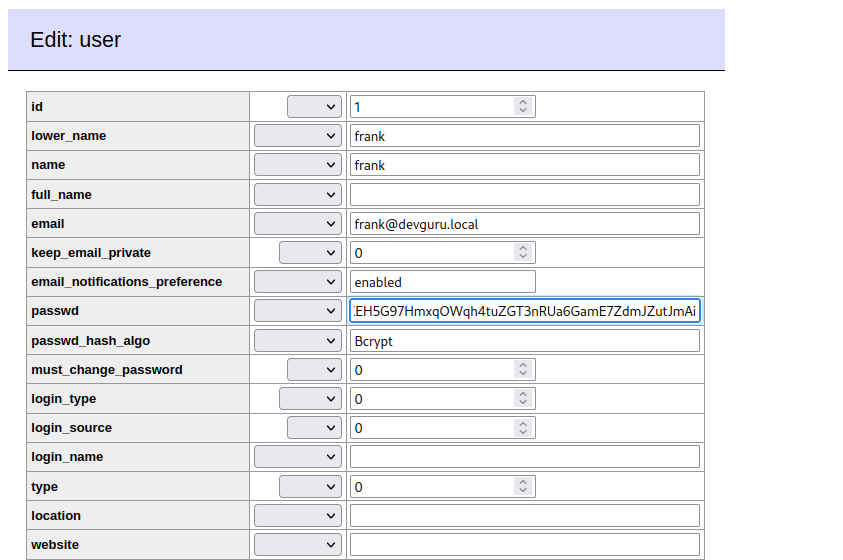This screenshot has width=843, height=560.
Task: Click the must_change_password number stepper
Action: tap(522, 370)
